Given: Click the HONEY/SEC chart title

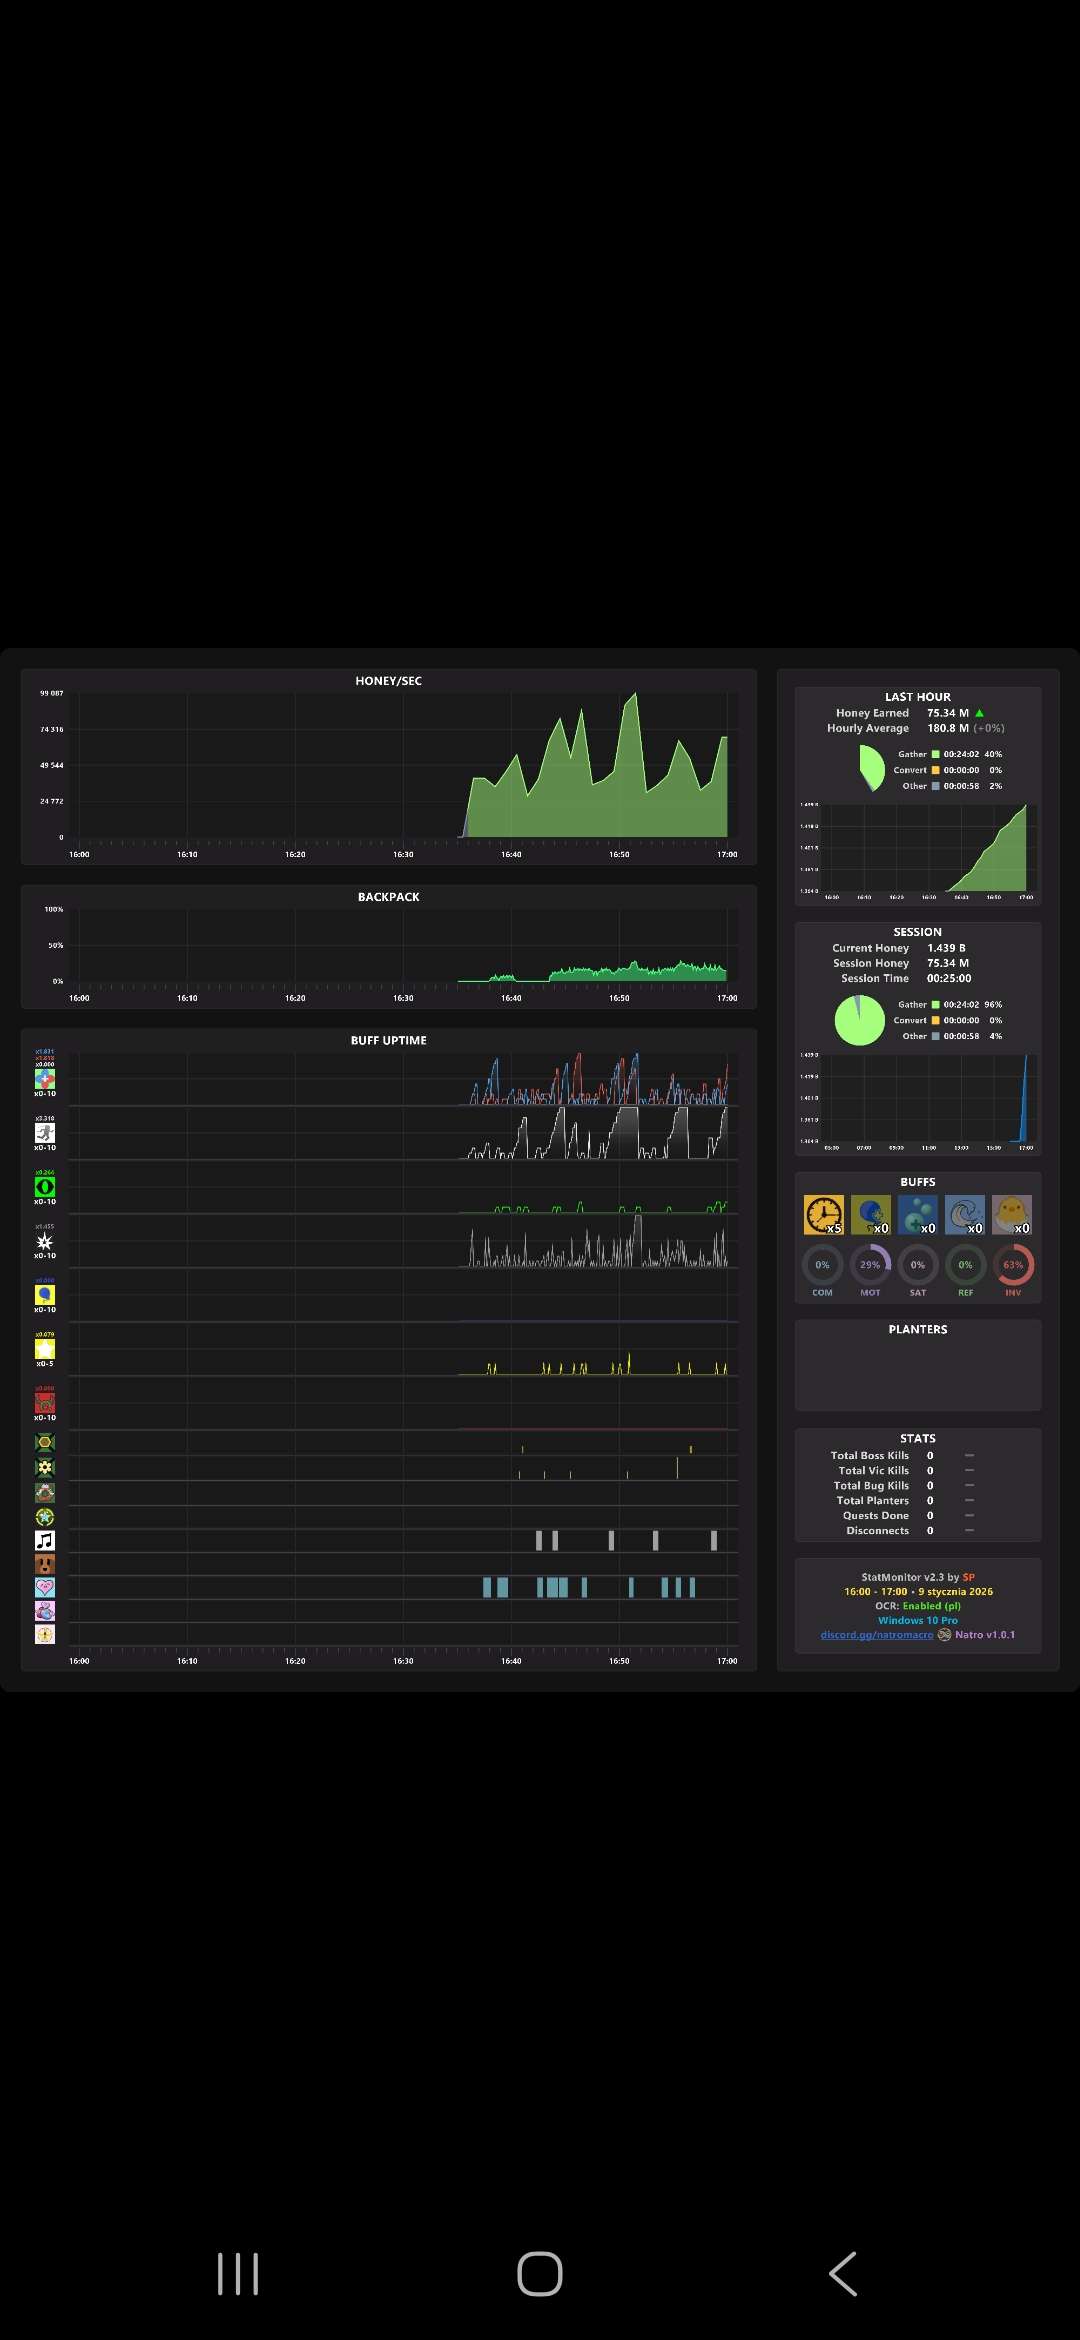Looking at the screenshot, I should 389,681.
